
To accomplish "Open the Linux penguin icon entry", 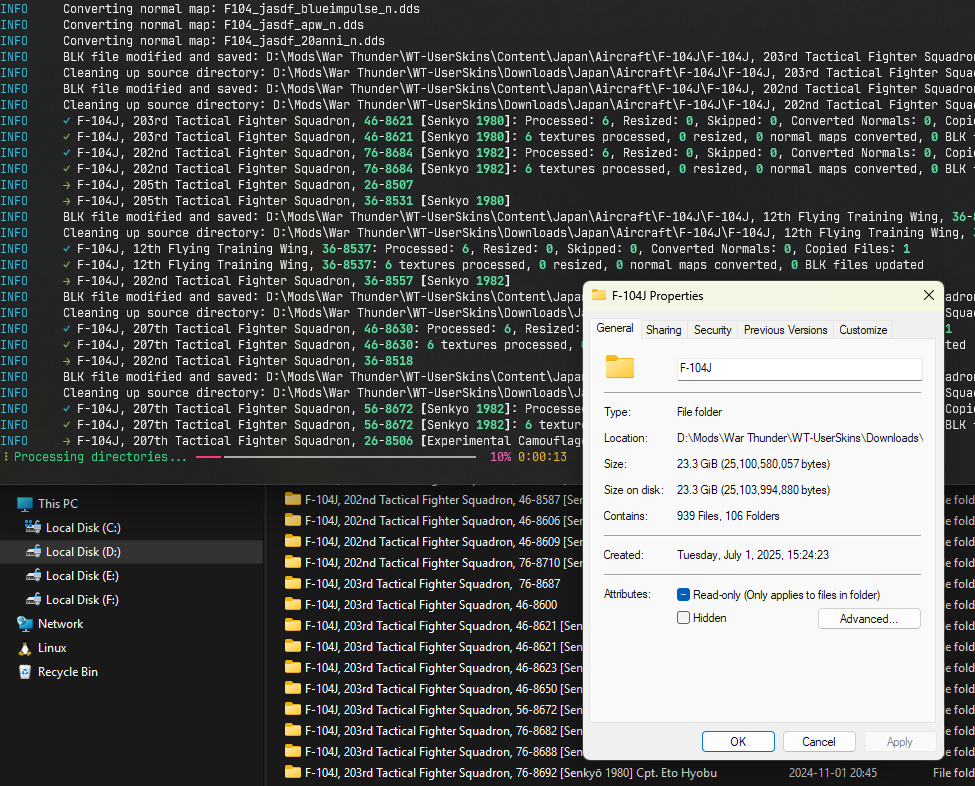I will click(25, 648).
